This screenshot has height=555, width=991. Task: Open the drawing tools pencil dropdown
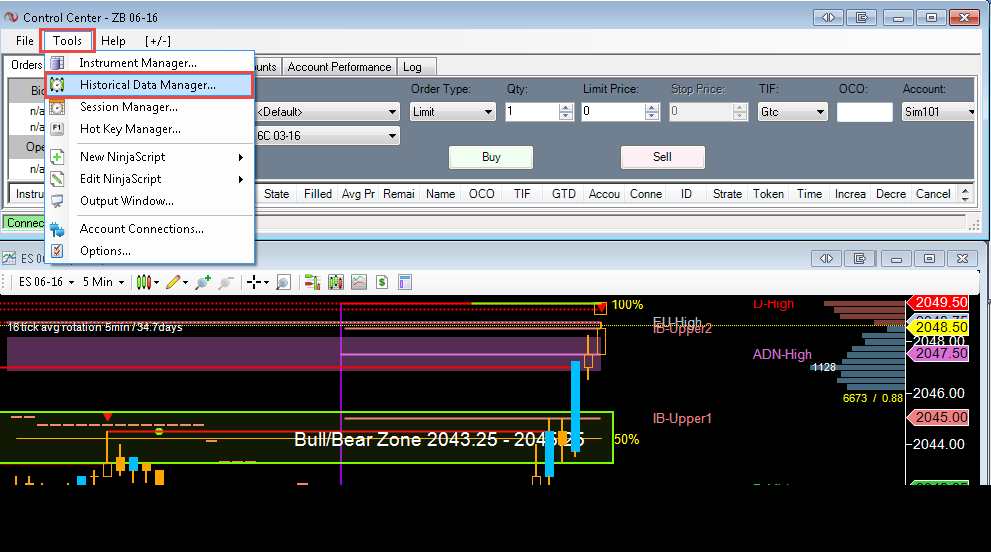pos(177,282)
